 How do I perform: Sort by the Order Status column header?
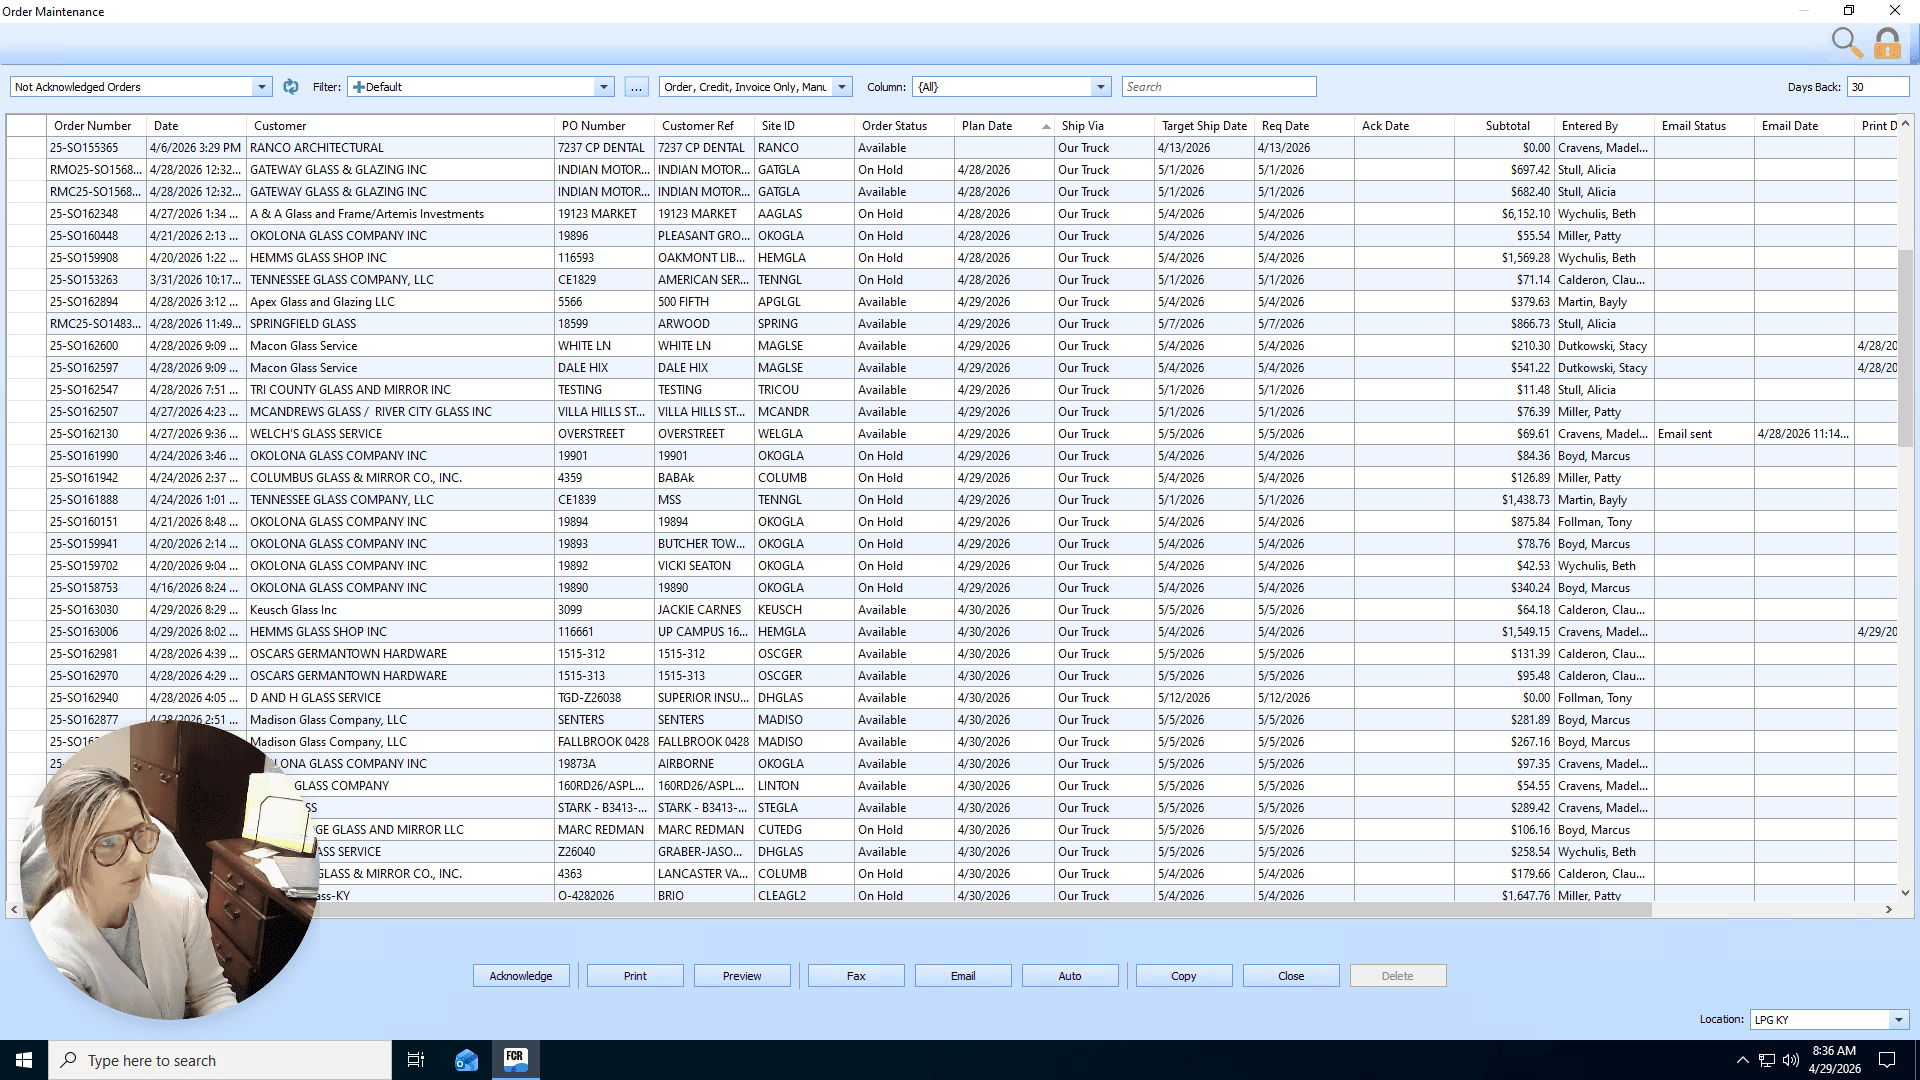[904, 126]
